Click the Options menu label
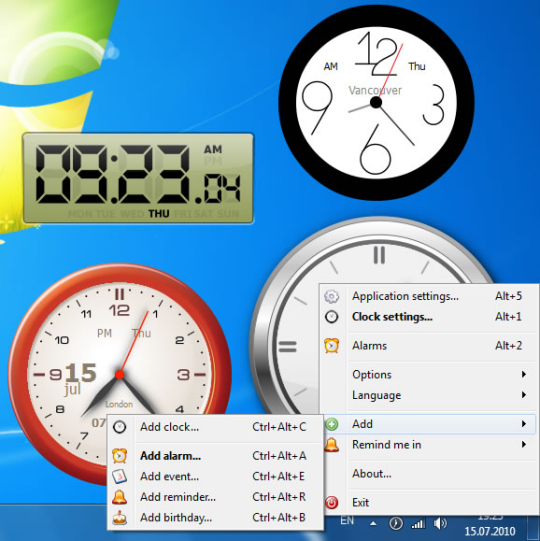This screenshot has width=540, height=541. coord(372,375)
